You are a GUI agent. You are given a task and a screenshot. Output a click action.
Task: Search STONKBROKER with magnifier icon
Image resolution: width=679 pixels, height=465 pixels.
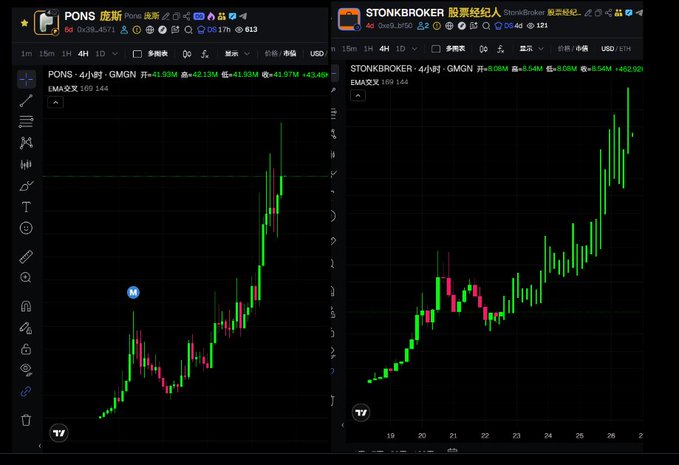(486, 26)
